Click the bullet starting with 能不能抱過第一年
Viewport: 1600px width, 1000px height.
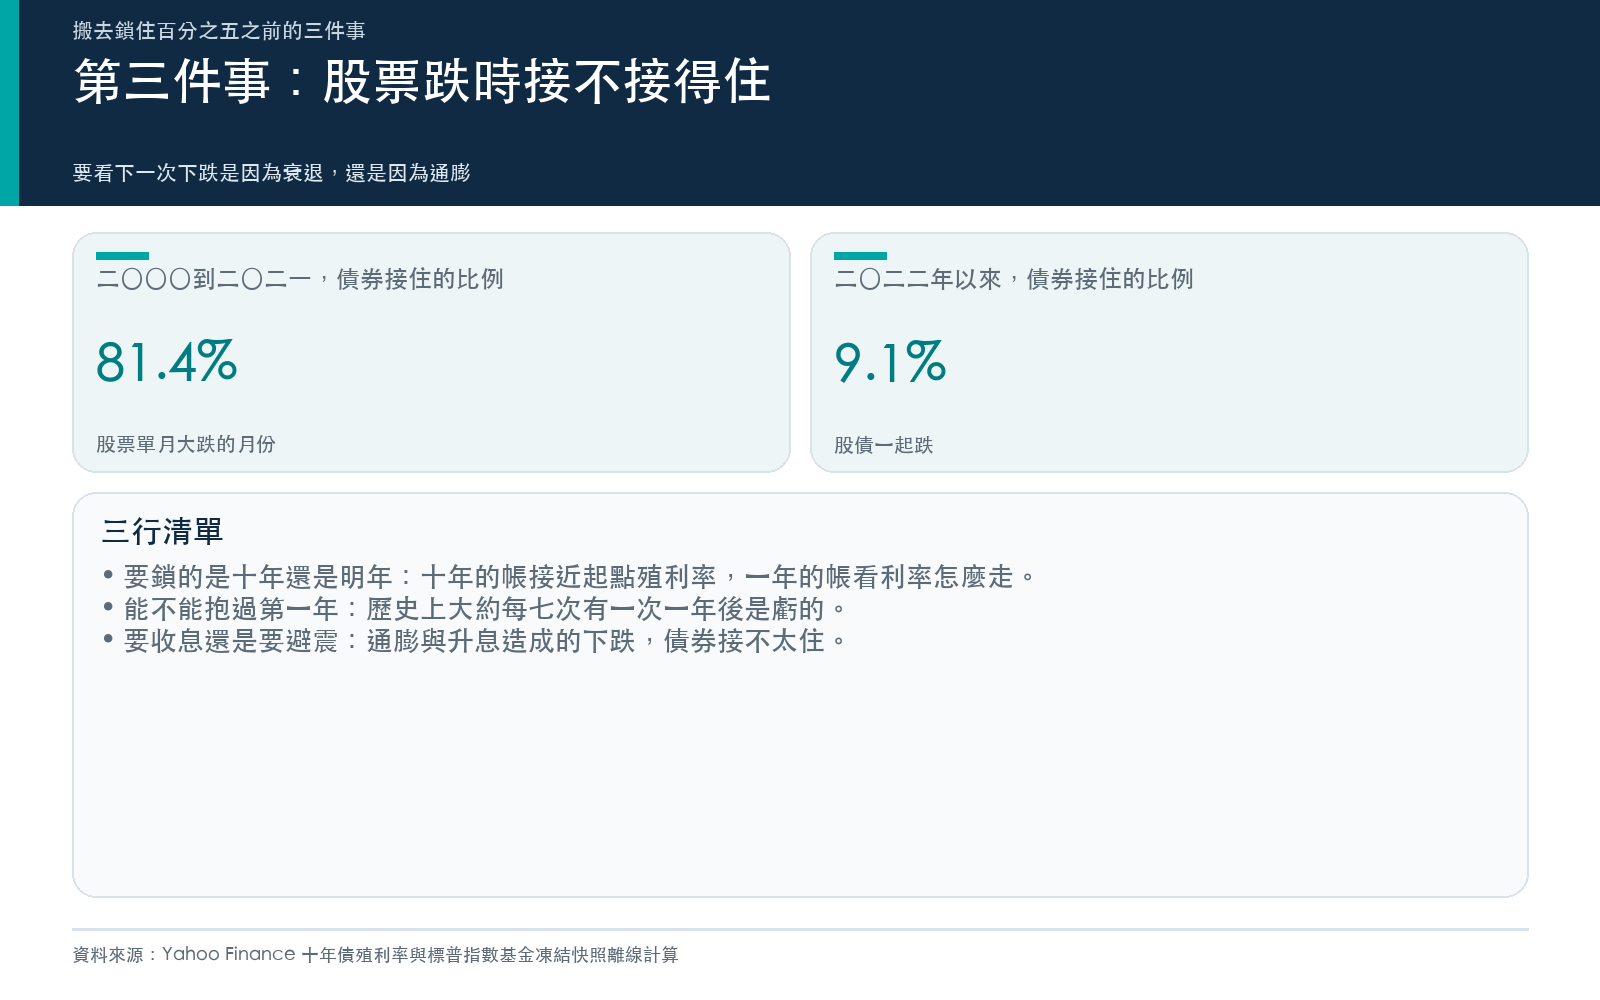click(x=476, y=609)
